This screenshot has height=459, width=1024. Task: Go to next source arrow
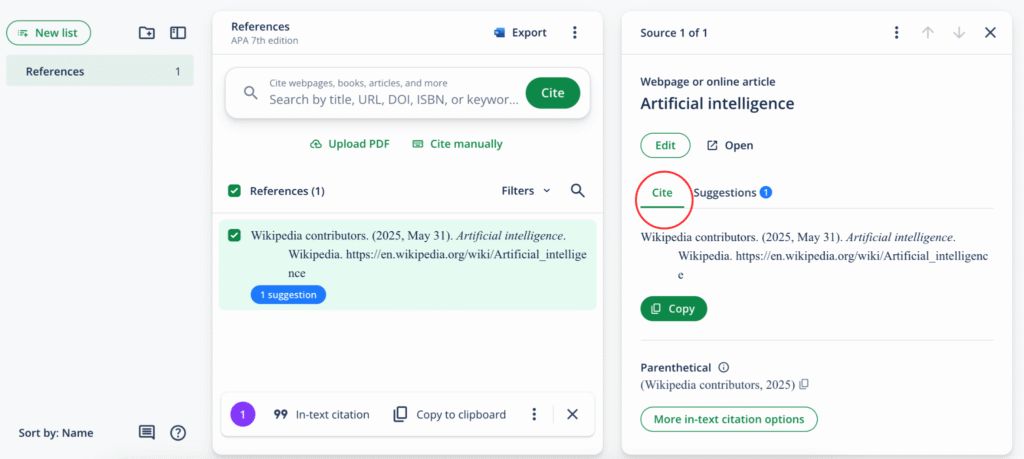tap(959, 33)
